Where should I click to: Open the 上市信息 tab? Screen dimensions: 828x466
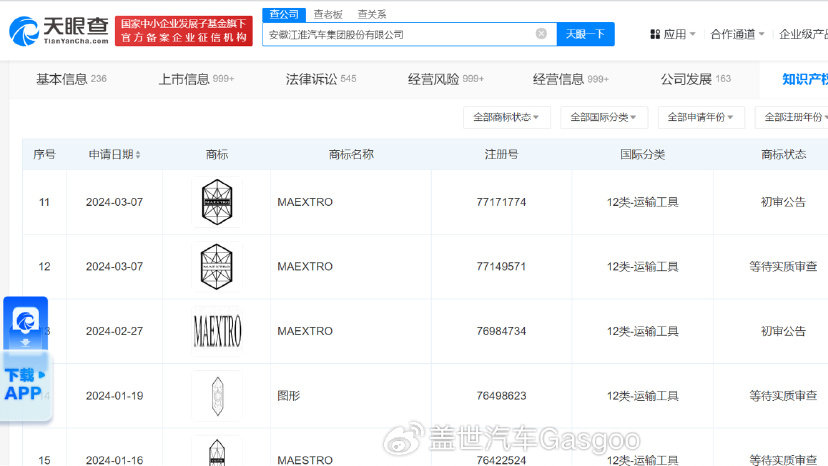[196, 79]
